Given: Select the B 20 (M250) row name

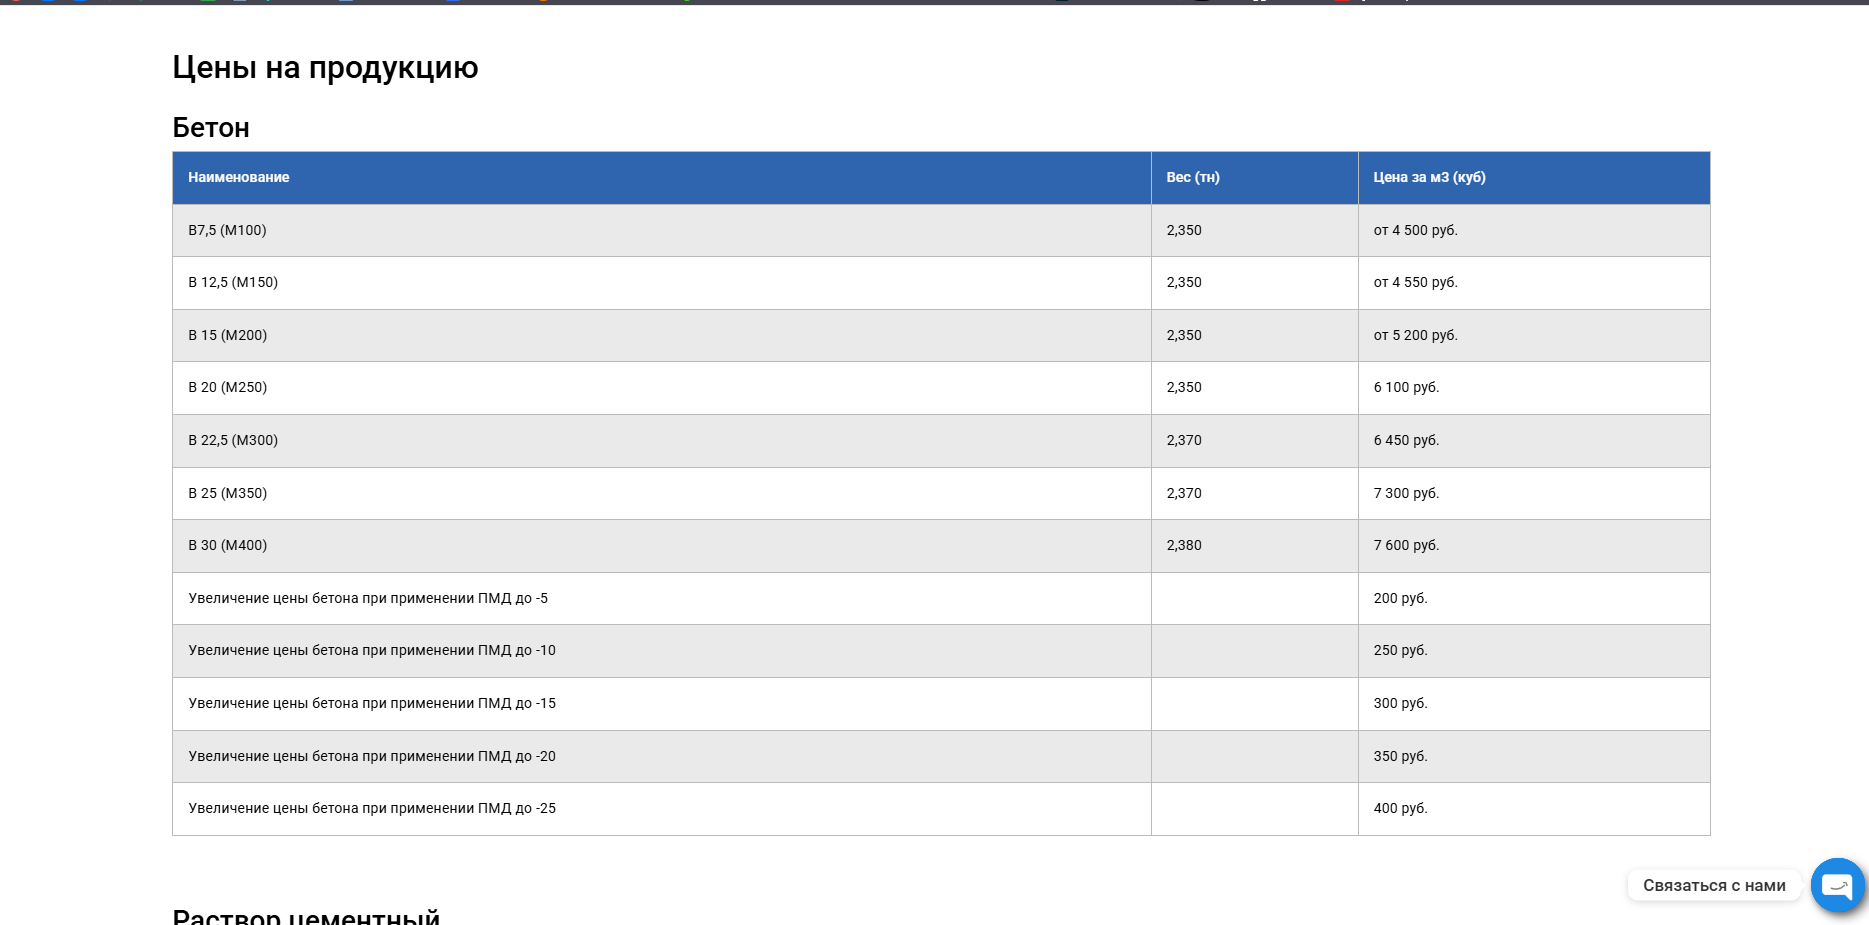Looking at the screenshot, I should pos(228,387).
